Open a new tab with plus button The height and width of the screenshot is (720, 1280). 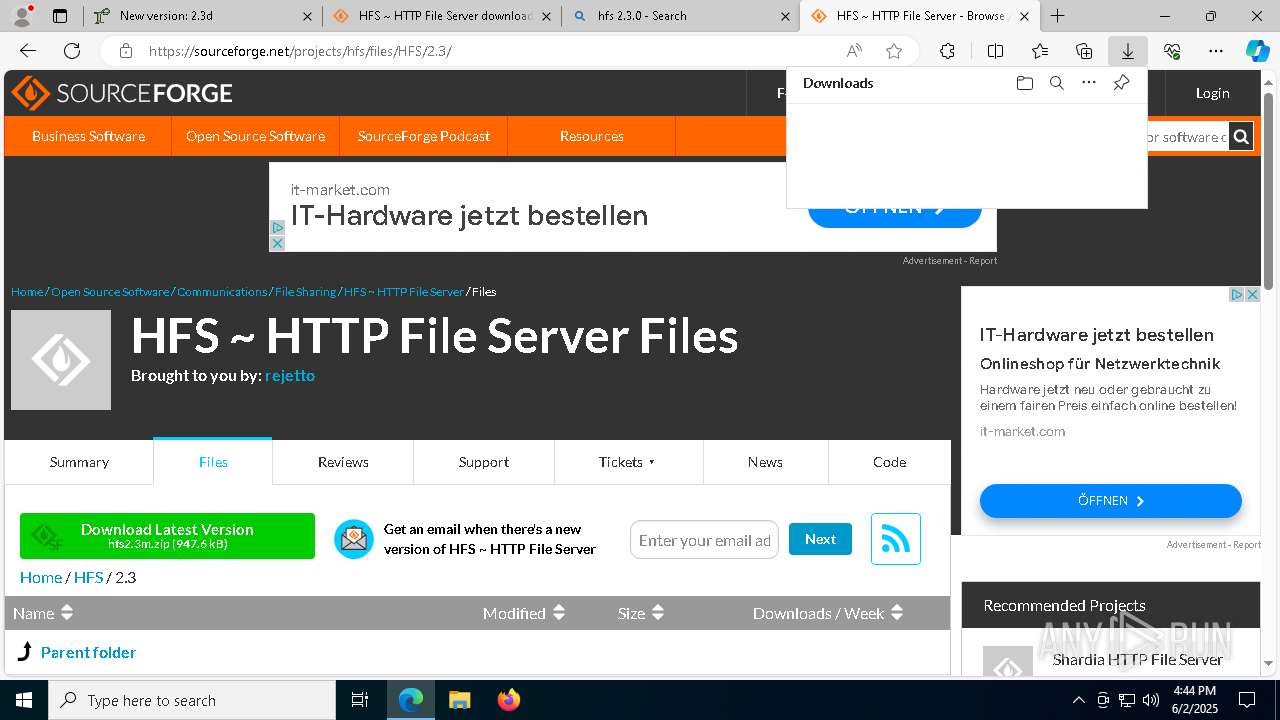point(1057,16)
